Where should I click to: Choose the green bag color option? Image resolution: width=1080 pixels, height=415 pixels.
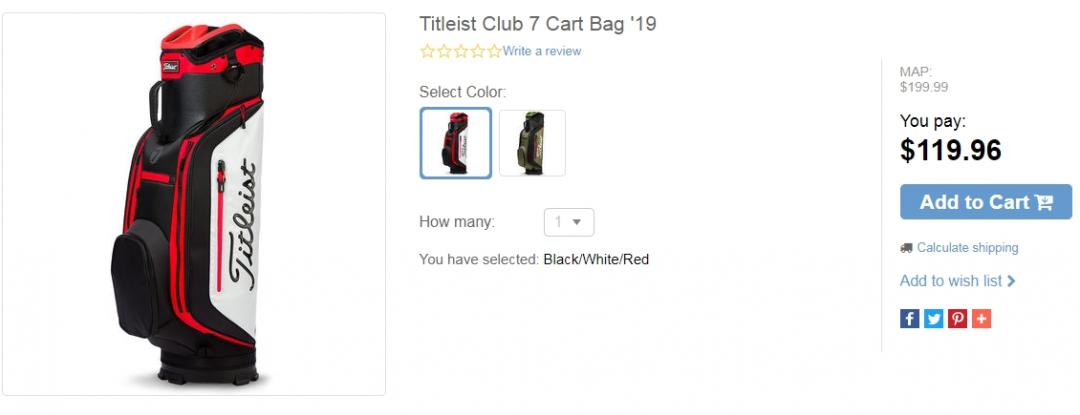(x=532, y=143)
